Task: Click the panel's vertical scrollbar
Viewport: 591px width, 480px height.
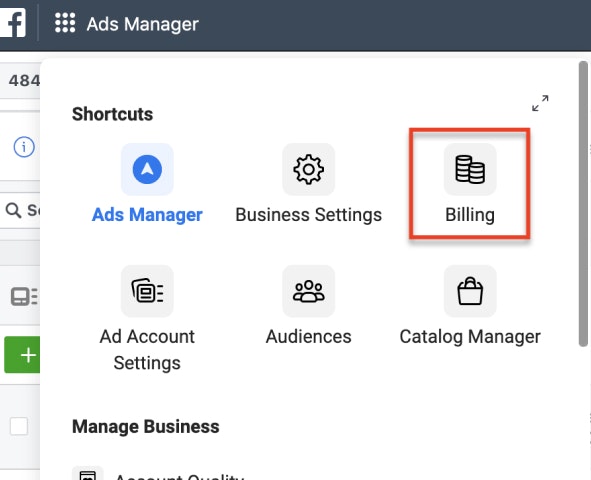Action: pyautogui.click(x=583, y=203)
